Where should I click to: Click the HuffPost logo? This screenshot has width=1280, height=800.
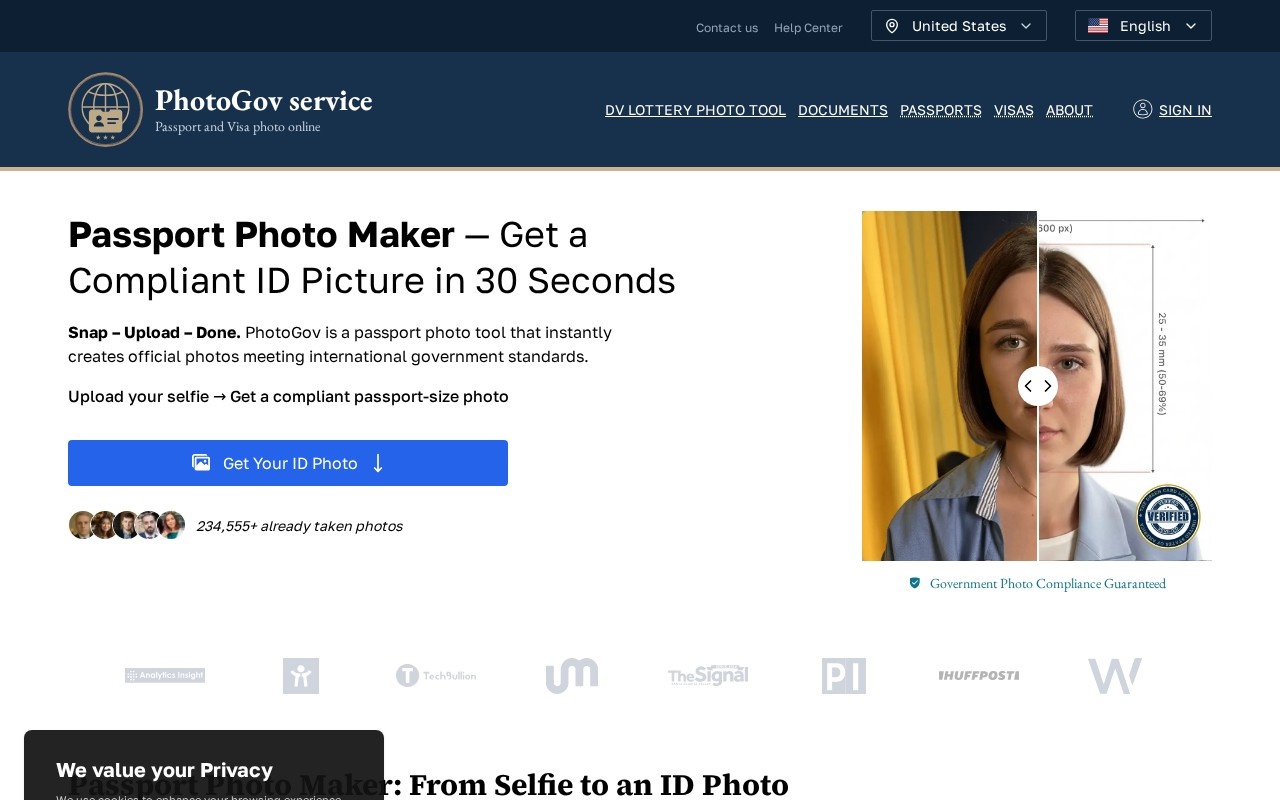(979, 676)
